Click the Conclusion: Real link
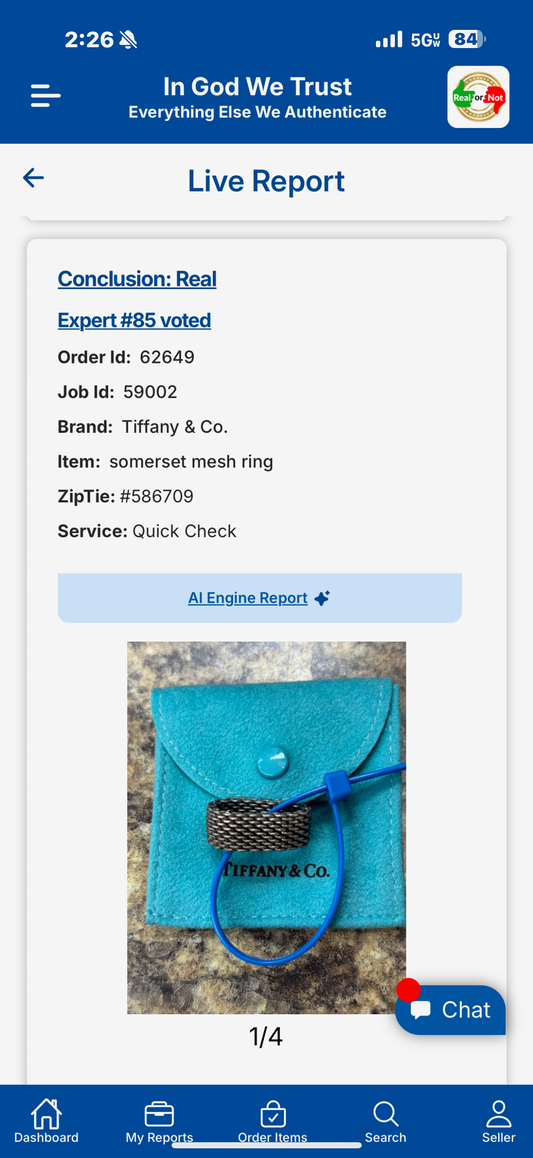This screenshot has height=1158, width=533. [x=137, y=279]
